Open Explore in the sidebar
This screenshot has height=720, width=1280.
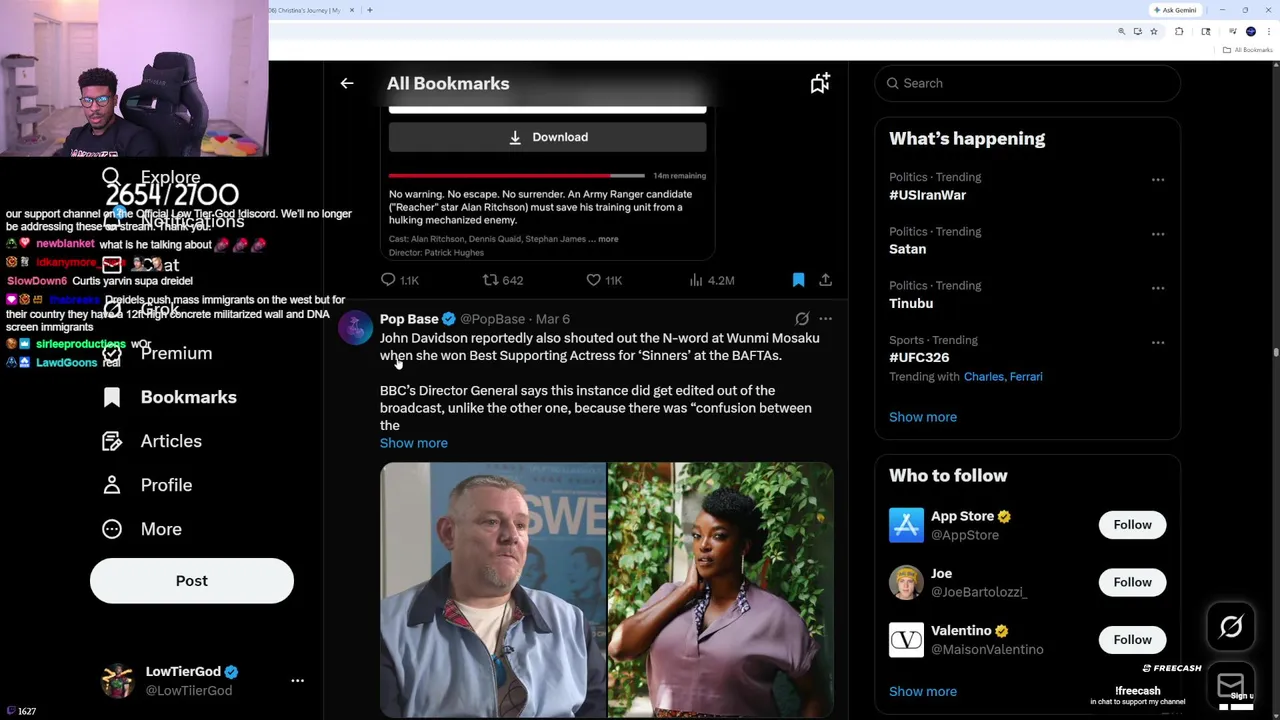[x=152, y=178]
